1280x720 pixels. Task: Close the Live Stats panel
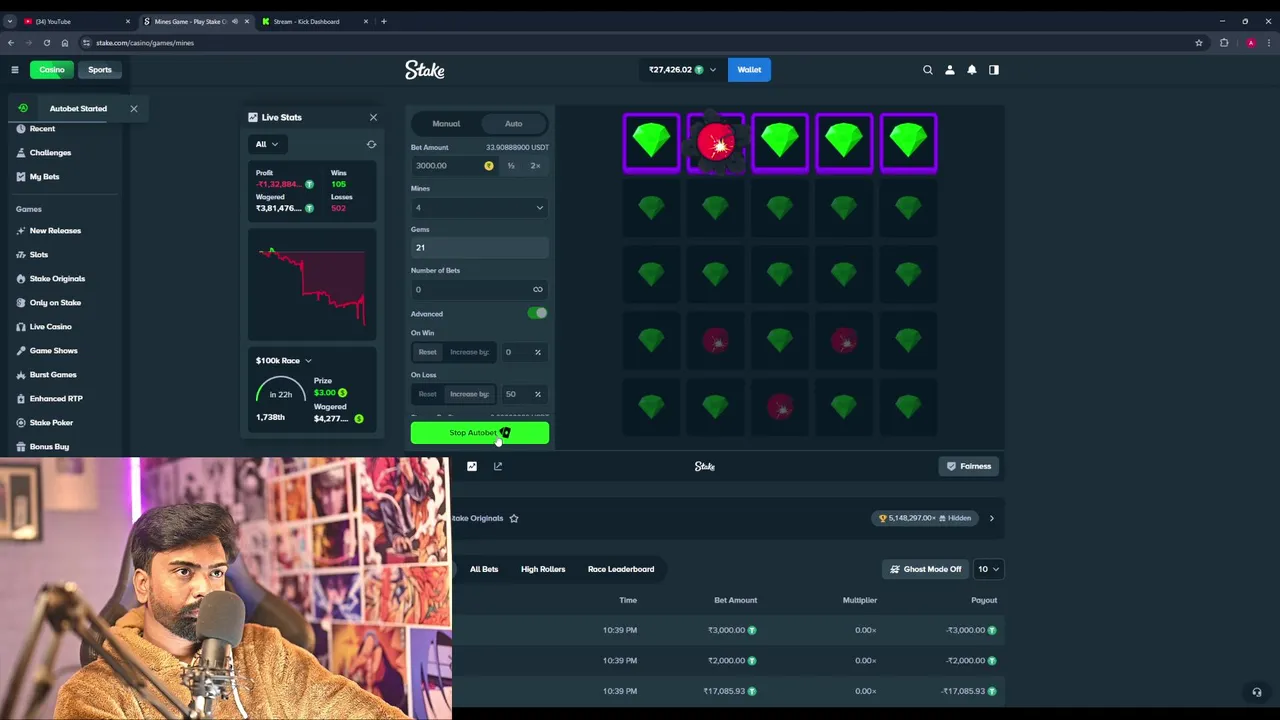(373, 117)
